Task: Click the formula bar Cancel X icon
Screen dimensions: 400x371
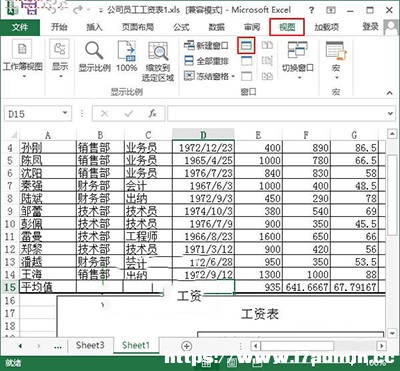Action: tap(104, 114)
